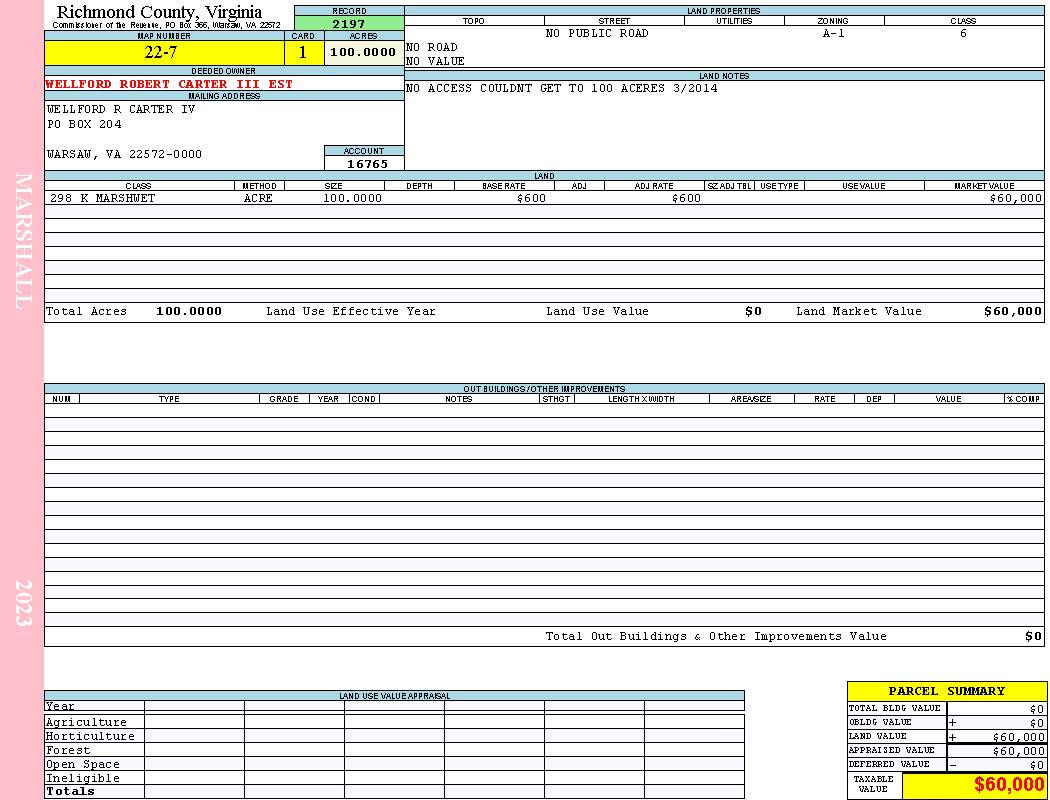Click Agriculture row label
The width and height of the screenshot is (1050, 800).
pos(86,722)
